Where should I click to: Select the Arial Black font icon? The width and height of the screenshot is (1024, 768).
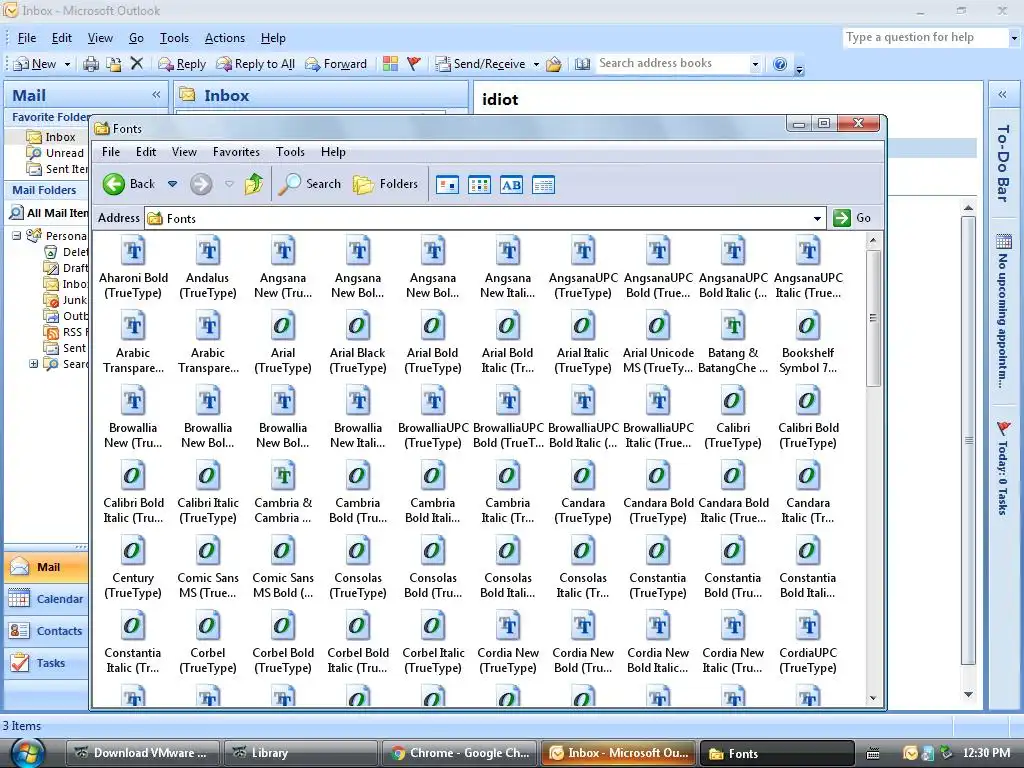coord(358,327)
